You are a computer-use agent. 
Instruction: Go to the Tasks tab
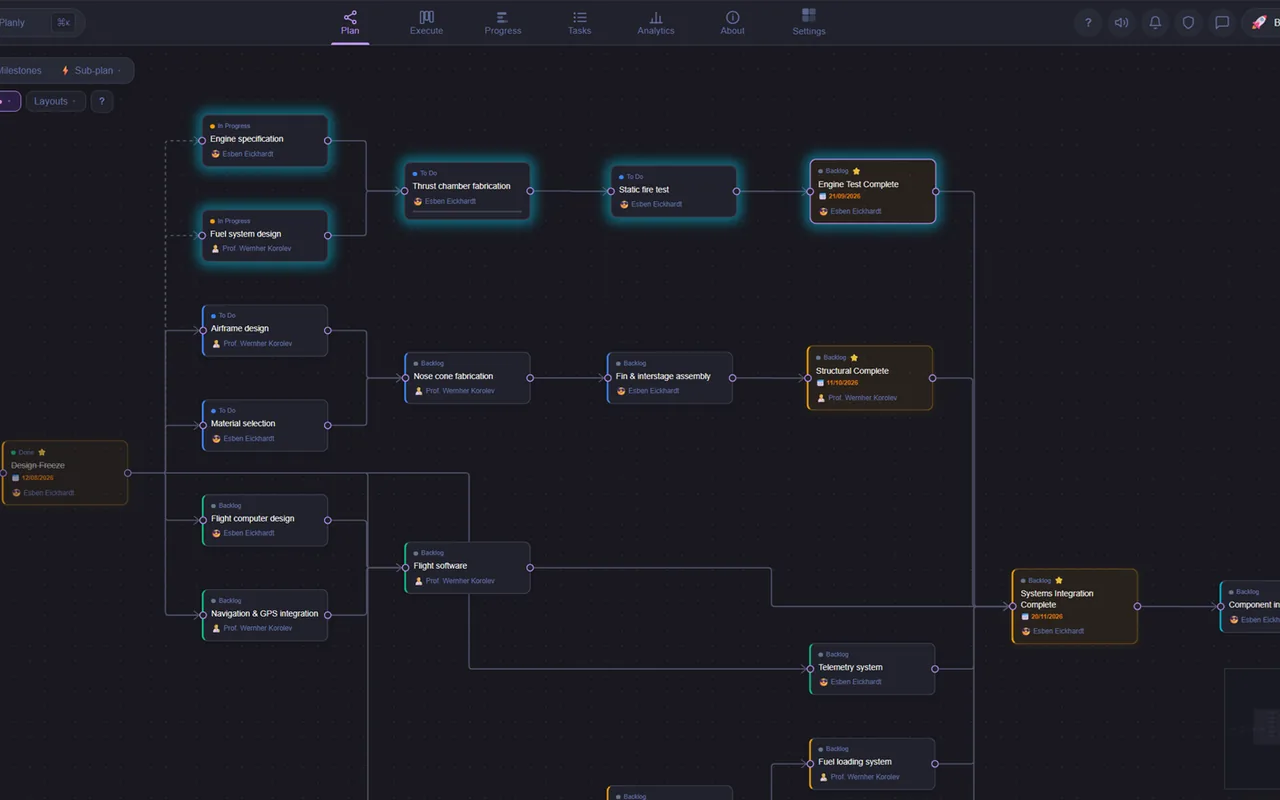(x=580, y=23)
